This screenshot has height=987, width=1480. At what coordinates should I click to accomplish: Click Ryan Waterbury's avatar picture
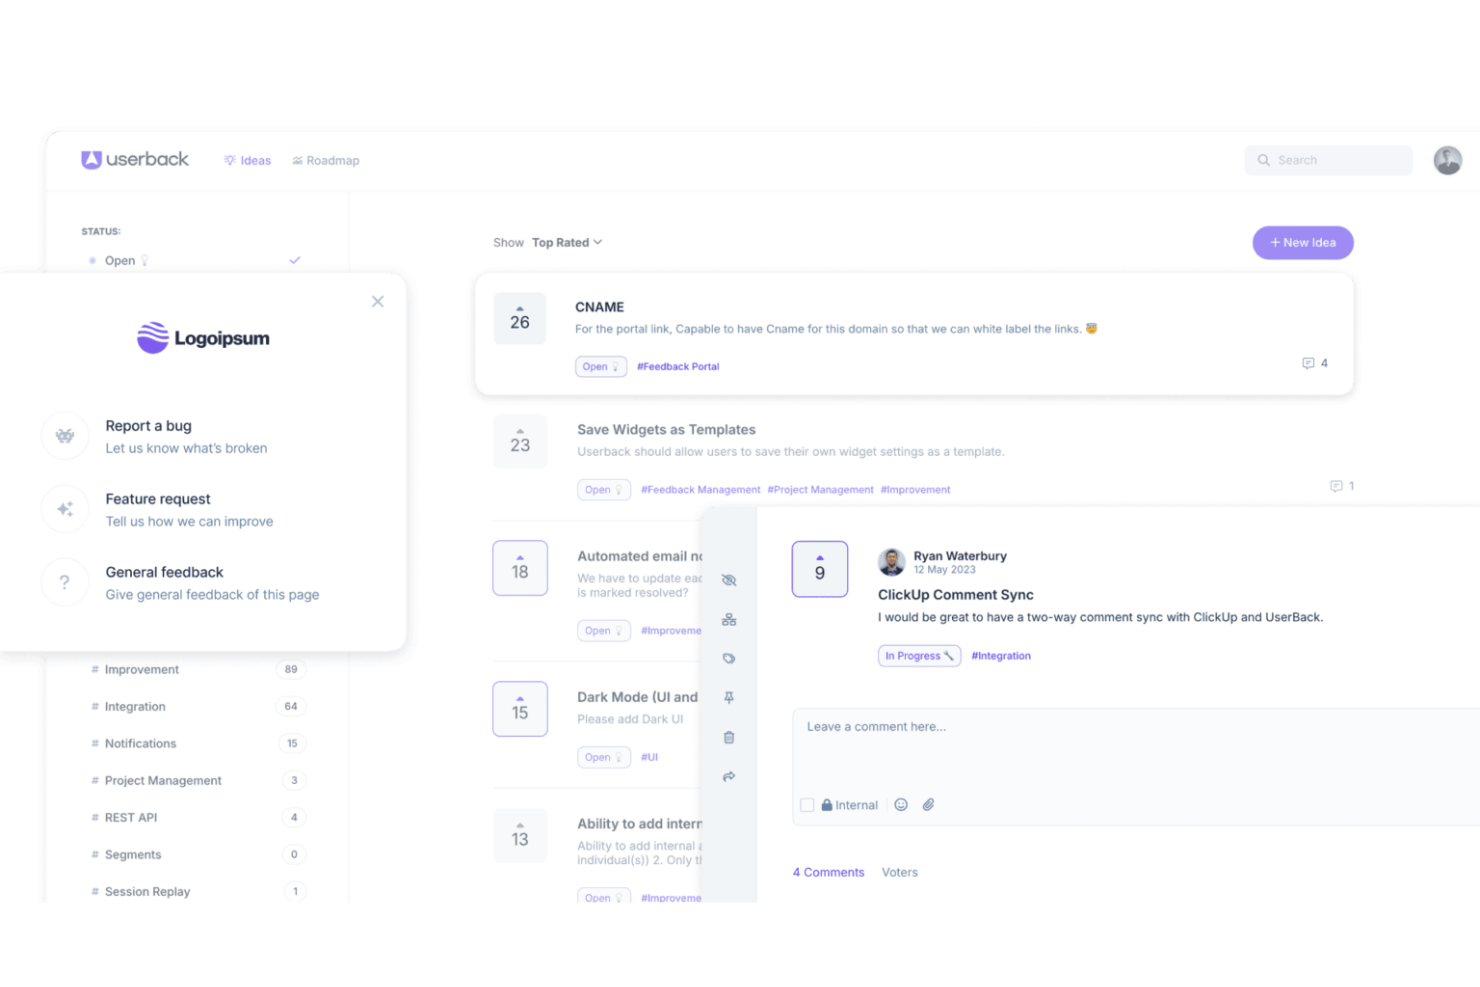point(891,562)
